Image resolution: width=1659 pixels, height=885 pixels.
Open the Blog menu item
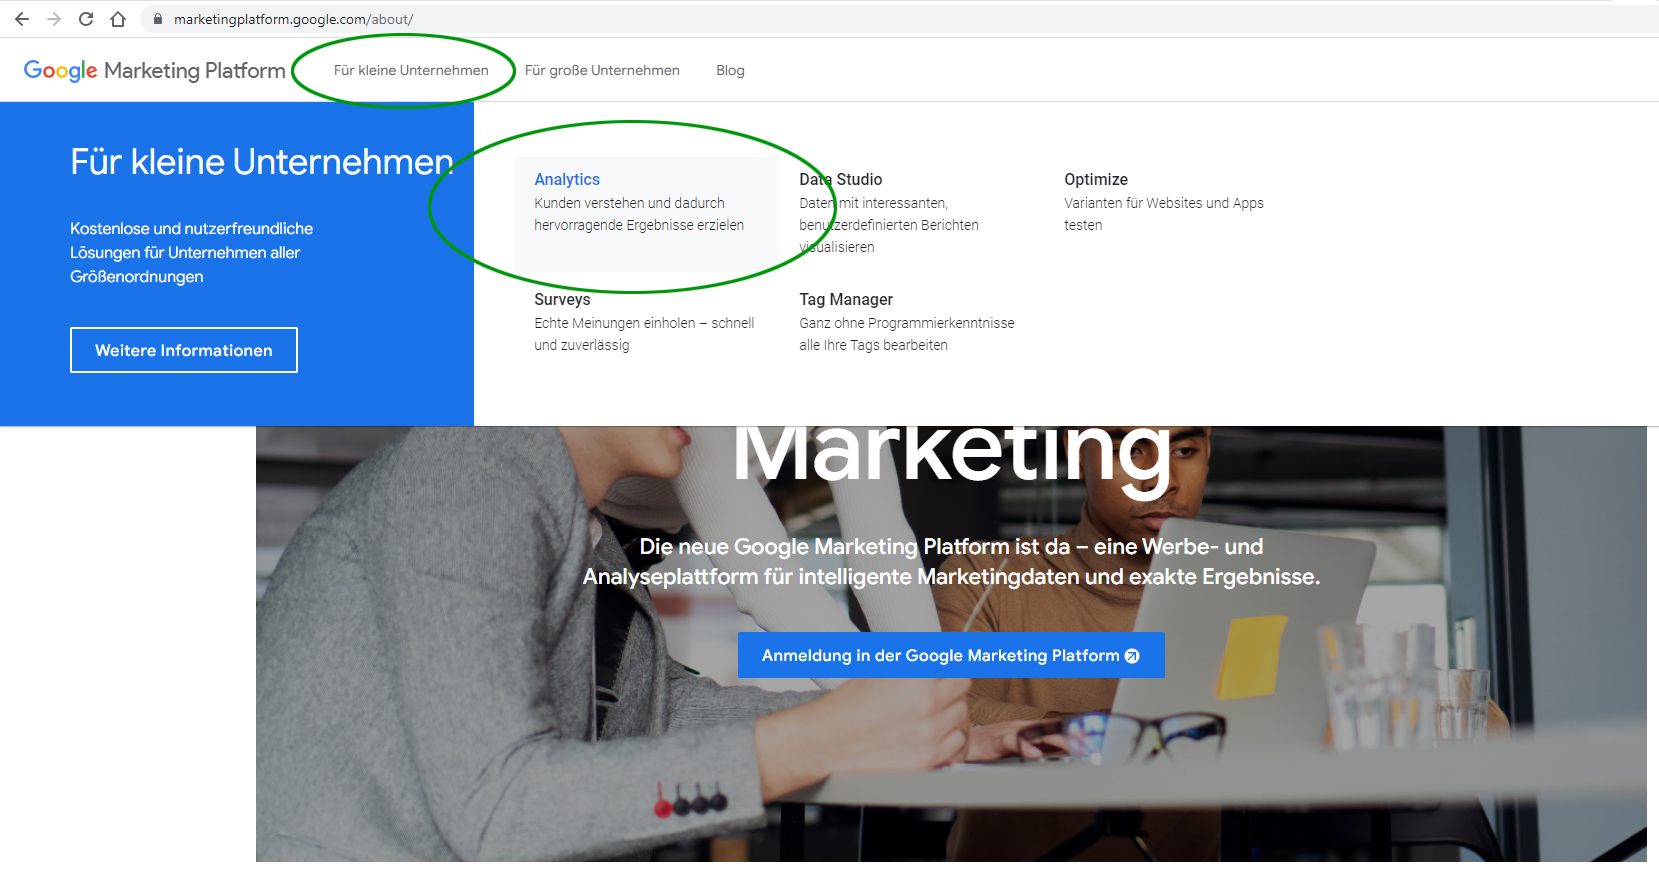(730, 70)
